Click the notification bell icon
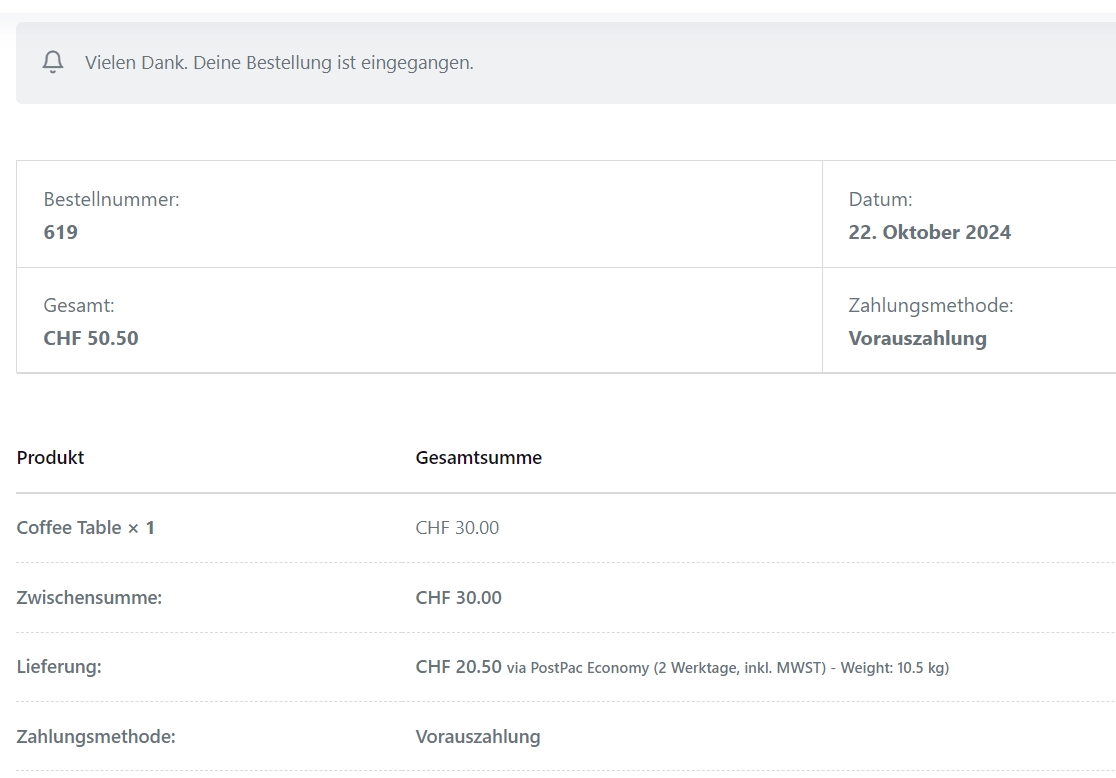The image size is (1116, 778). [53, 62]
